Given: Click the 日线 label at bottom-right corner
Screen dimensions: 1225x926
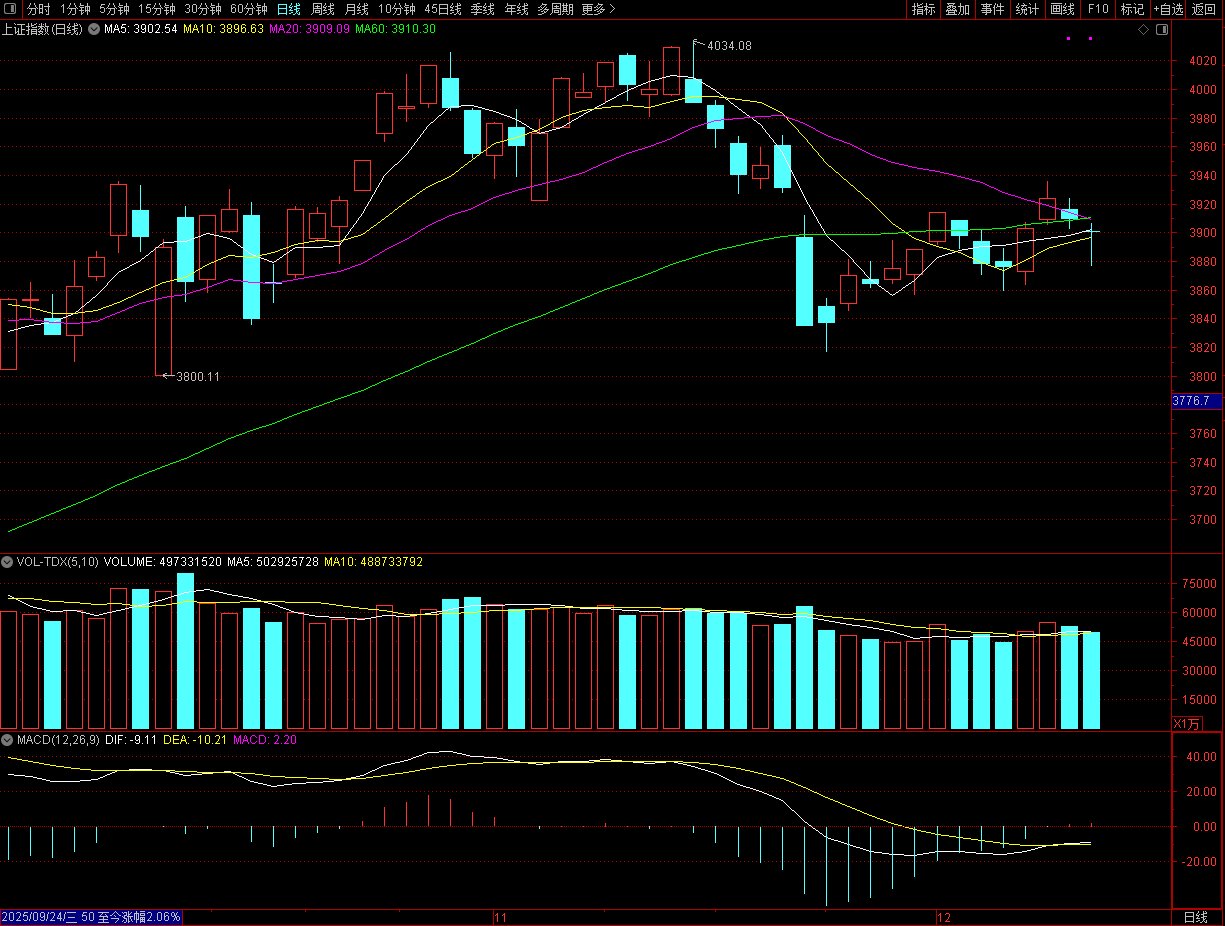Looking at the screenshot, I should point(1195,917).
